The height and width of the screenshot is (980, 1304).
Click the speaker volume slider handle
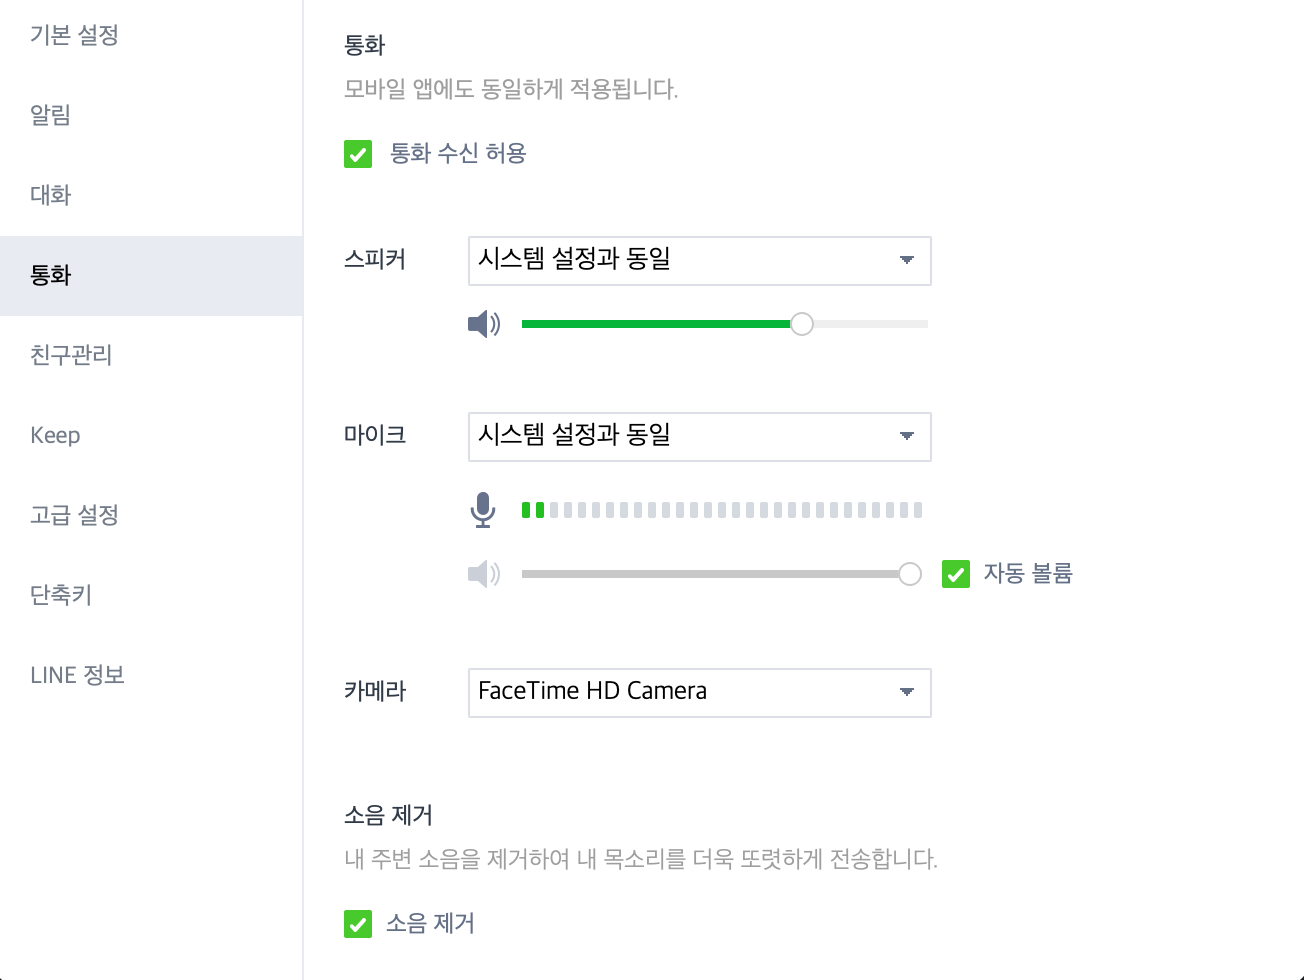click(802, 324)
